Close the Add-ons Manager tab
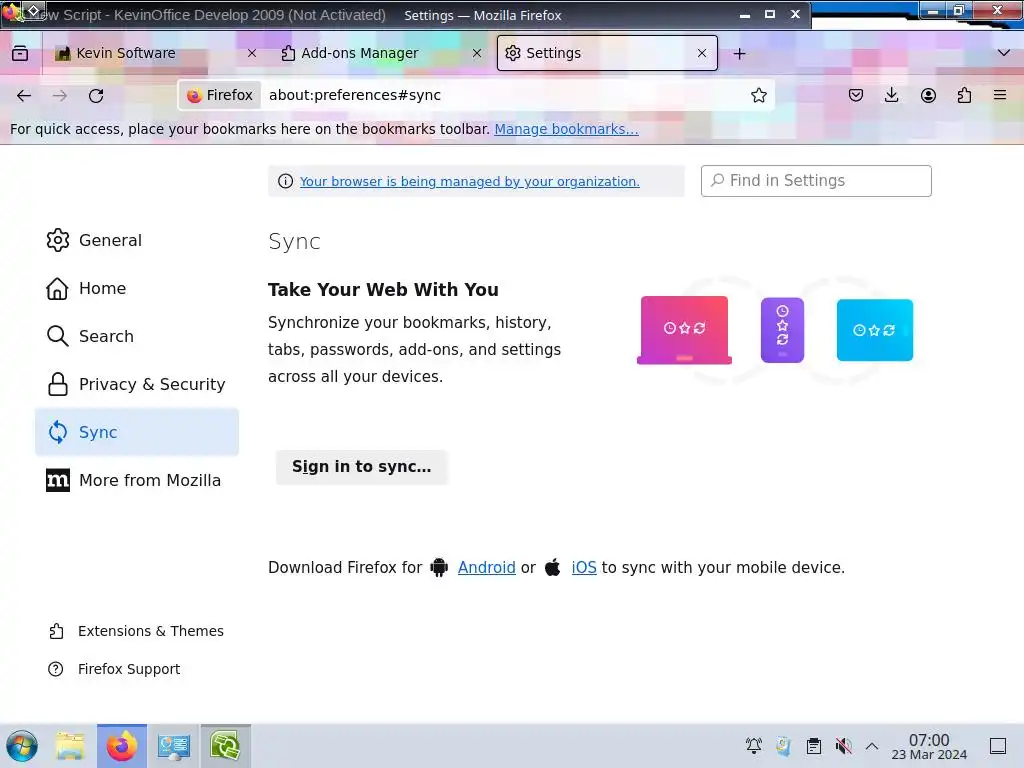This screenshot has height=768, width=1024. coord(477,54)
